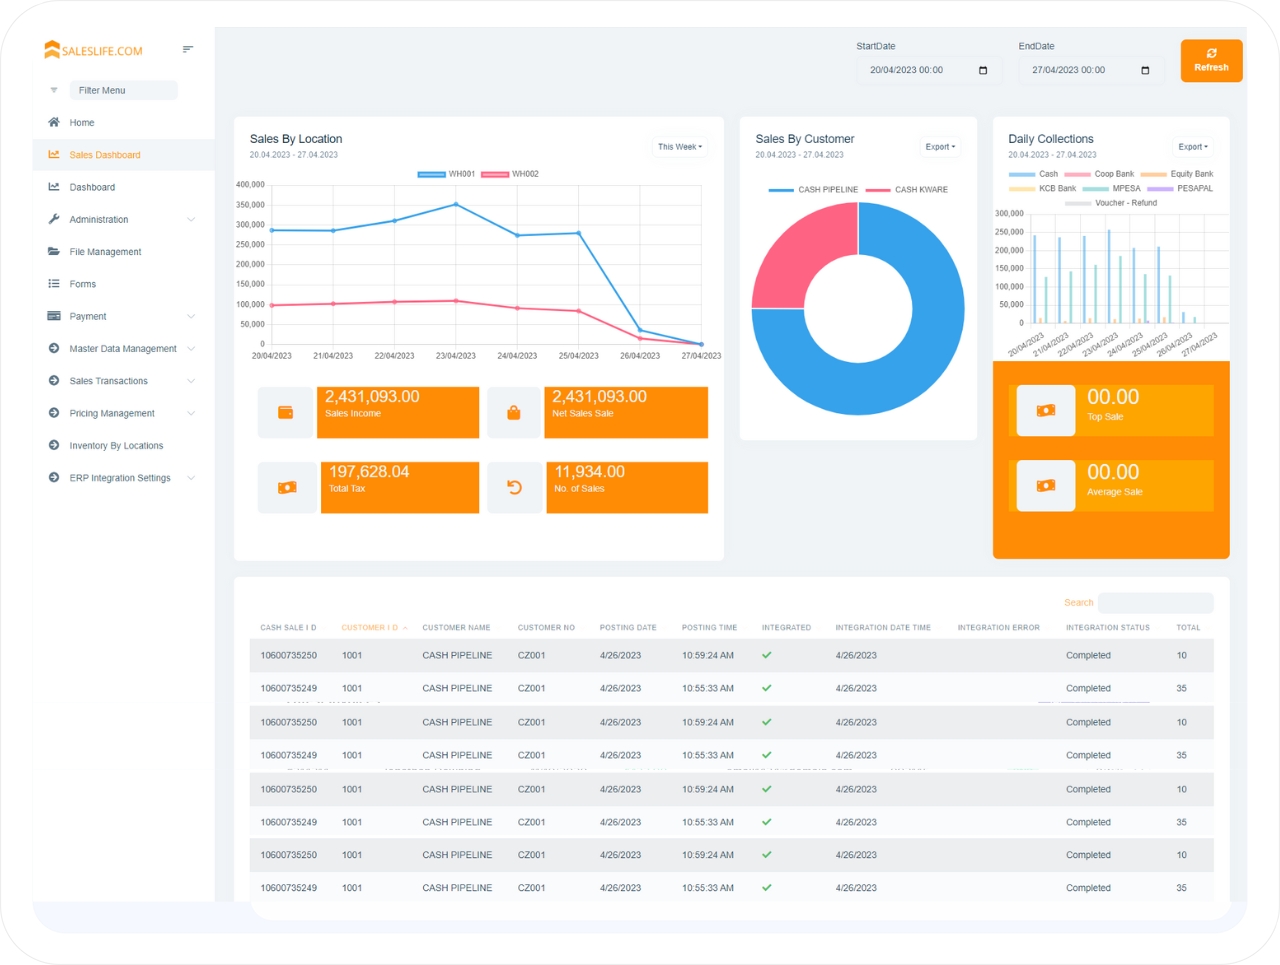Open the This Week dropdown
The width and height of the screenshot is (1280, 965).
pos(680,147)
